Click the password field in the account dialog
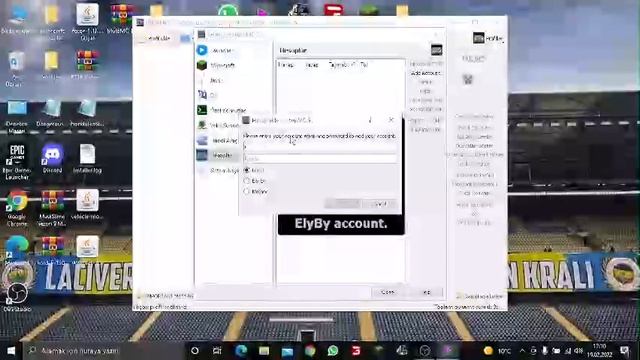Viewport: 640px width, 360px height. pyautogui.click(x=320, y=158)
